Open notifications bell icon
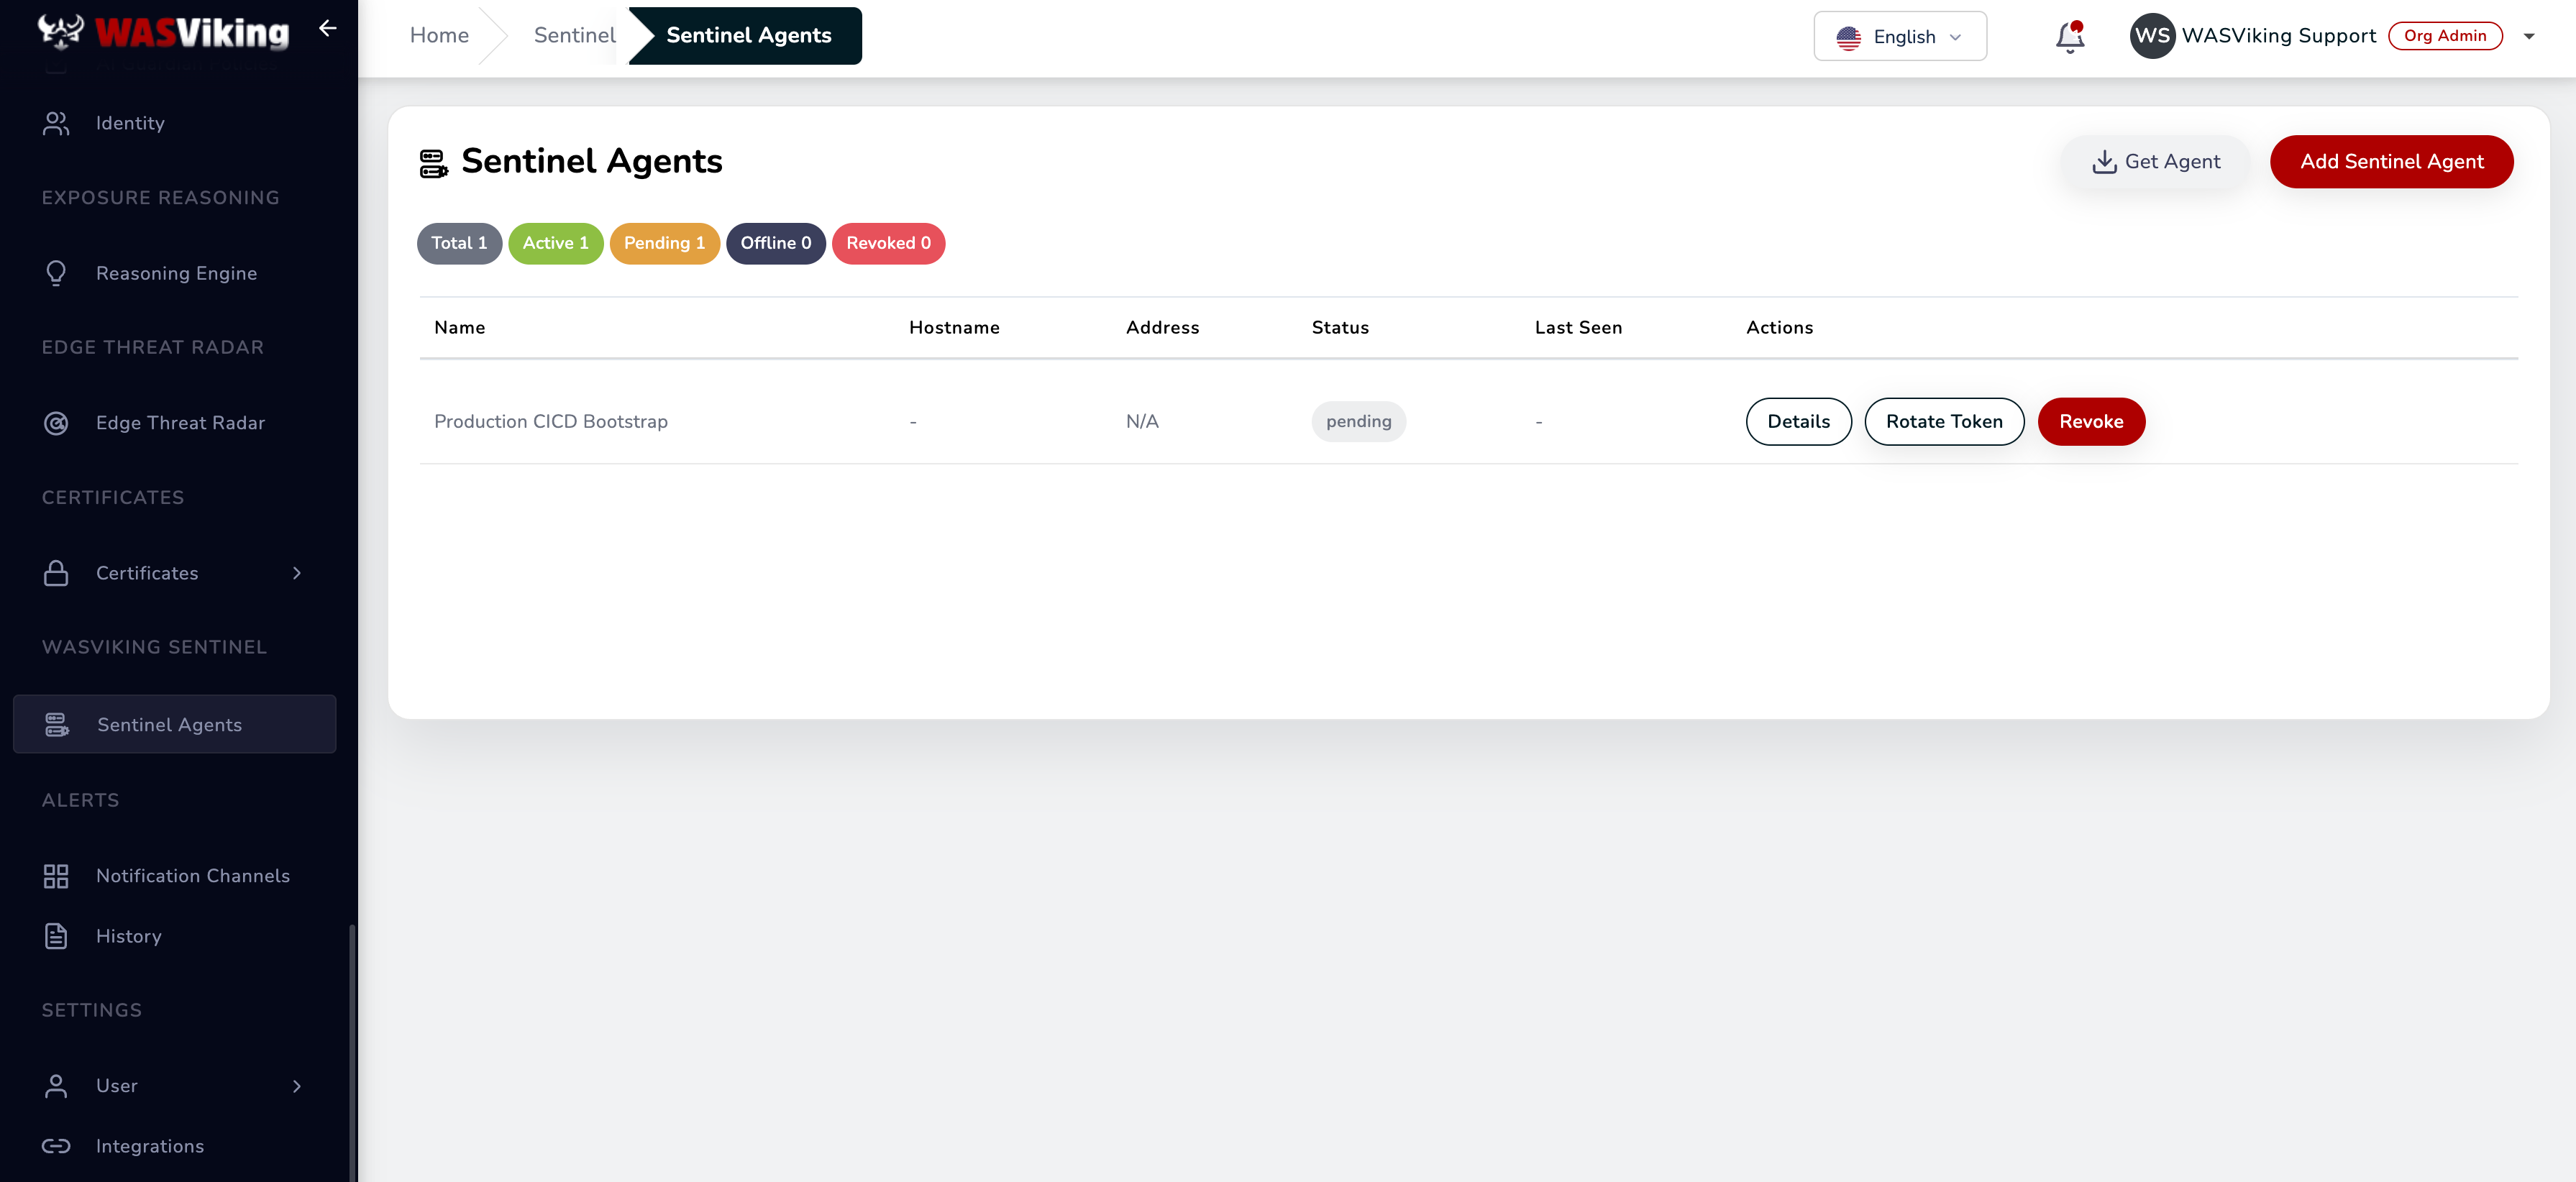The image size is (2576, 1182). [x=2069, y=37]
